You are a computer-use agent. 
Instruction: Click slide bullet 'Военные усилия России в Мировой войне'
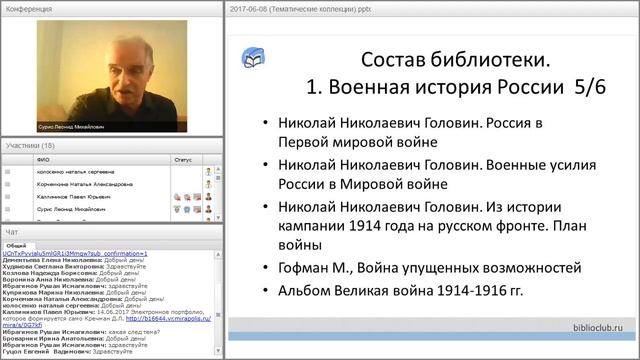click(x=437, y=174)
